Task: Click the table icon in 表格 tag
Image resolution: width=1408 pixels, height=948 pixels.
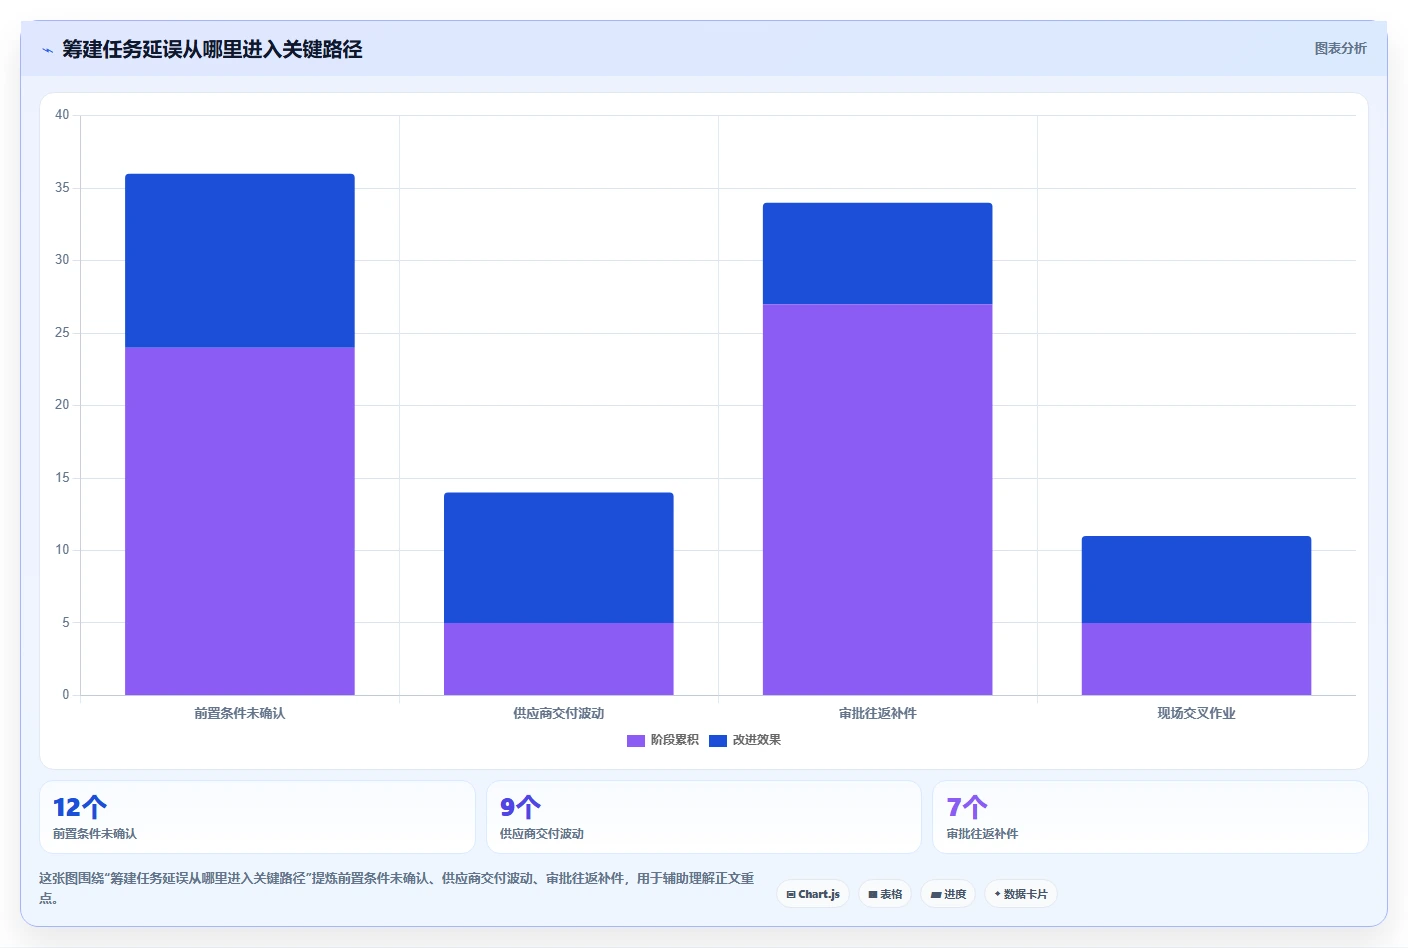Action: pyautogui.click(x=873, y=895)
